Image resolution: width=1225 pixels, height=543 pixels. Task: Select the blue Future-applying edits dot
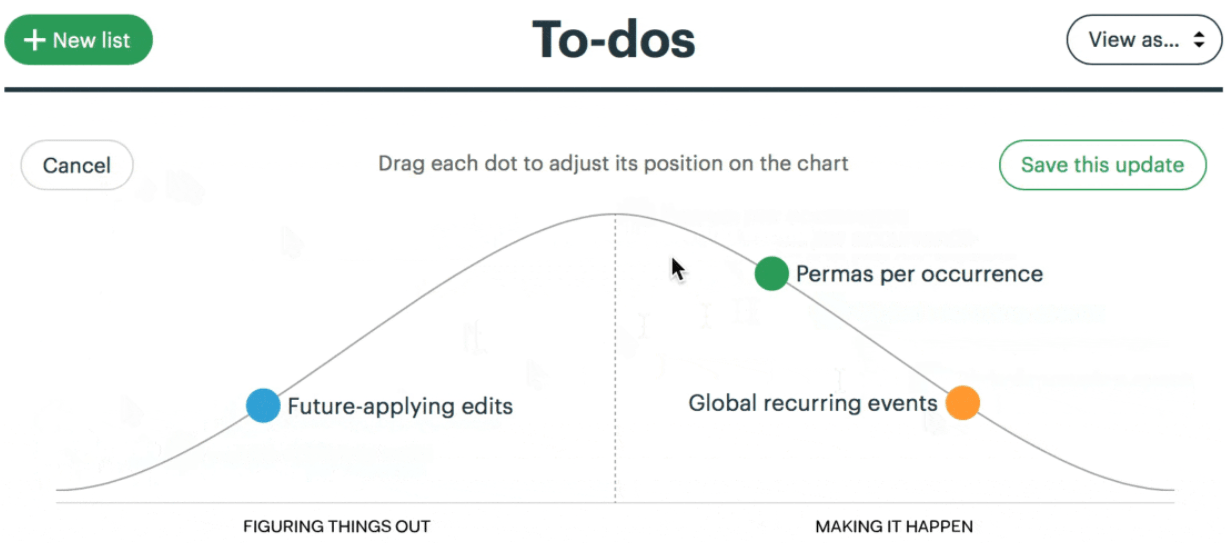[x=263, y=405]
